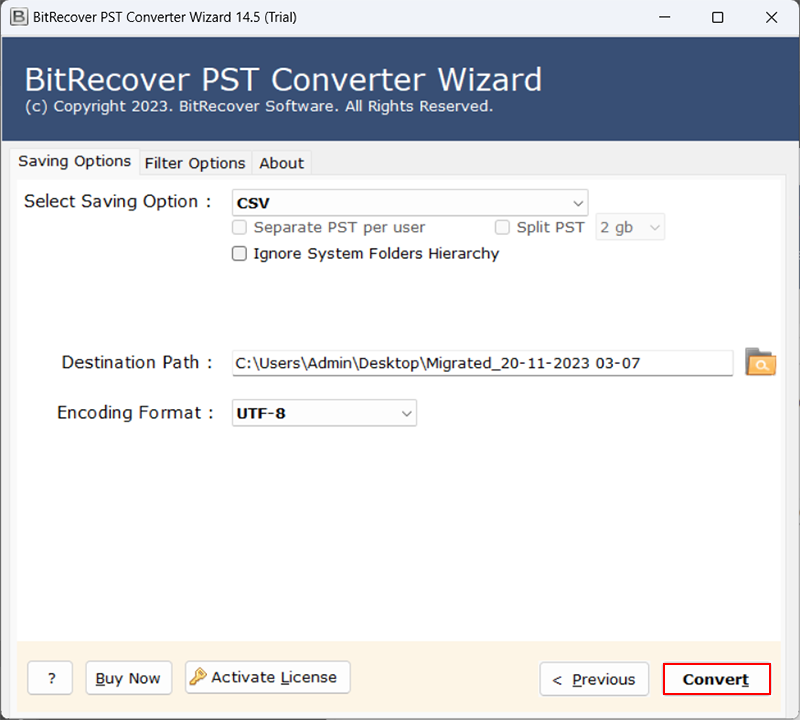Image resolution: width=800 pixels, height=720 pixels.
Task: Open the About tab
Action: coord(282,163)
